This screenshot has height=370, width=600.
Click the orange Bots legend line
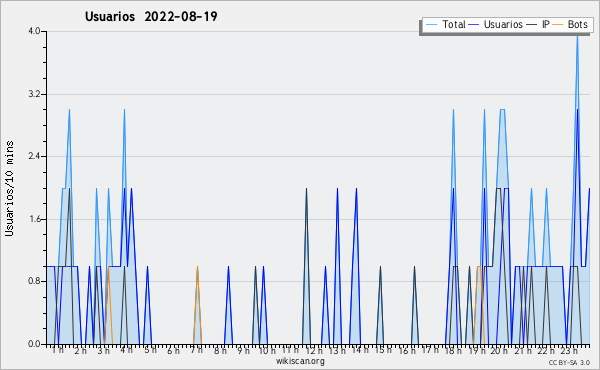coord(558,25)
